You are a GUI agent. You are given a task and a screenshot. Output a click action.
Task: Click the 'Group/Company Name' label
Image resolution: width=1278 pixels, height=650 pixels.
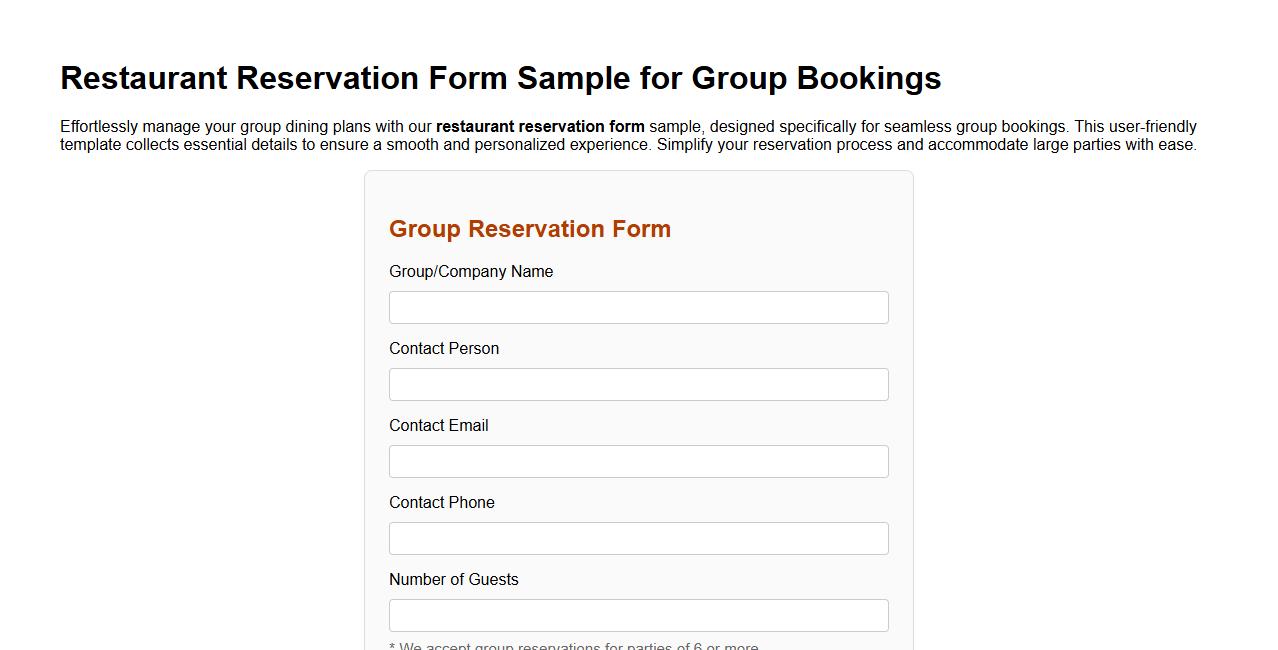pos(470,271)
